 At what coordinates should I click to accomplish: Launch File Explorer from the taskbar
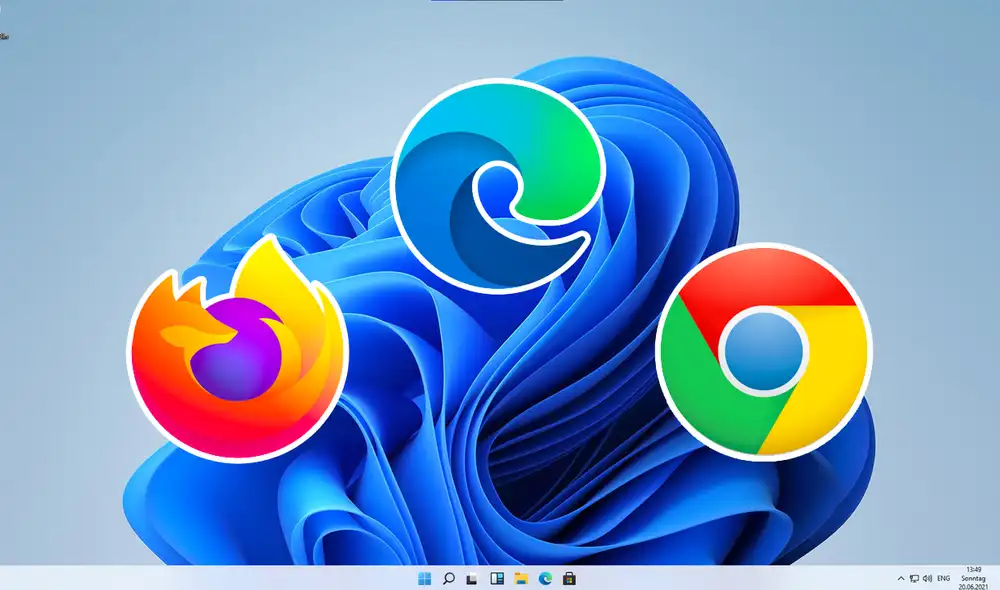pos(520,578)
